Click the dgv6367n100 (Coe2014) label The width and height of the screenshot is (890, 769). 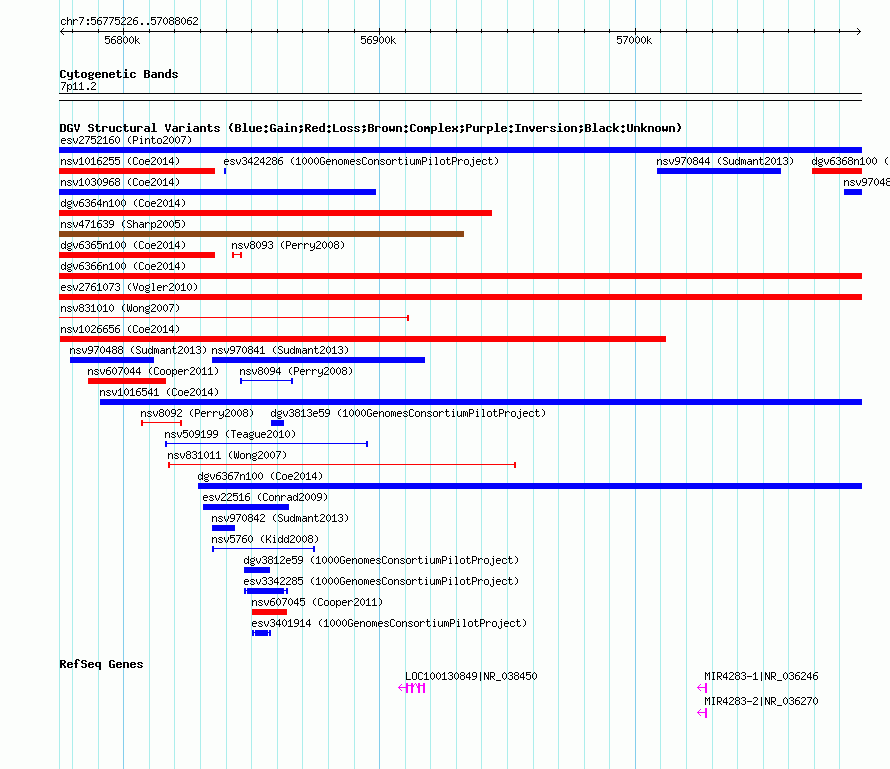point(260,476)
